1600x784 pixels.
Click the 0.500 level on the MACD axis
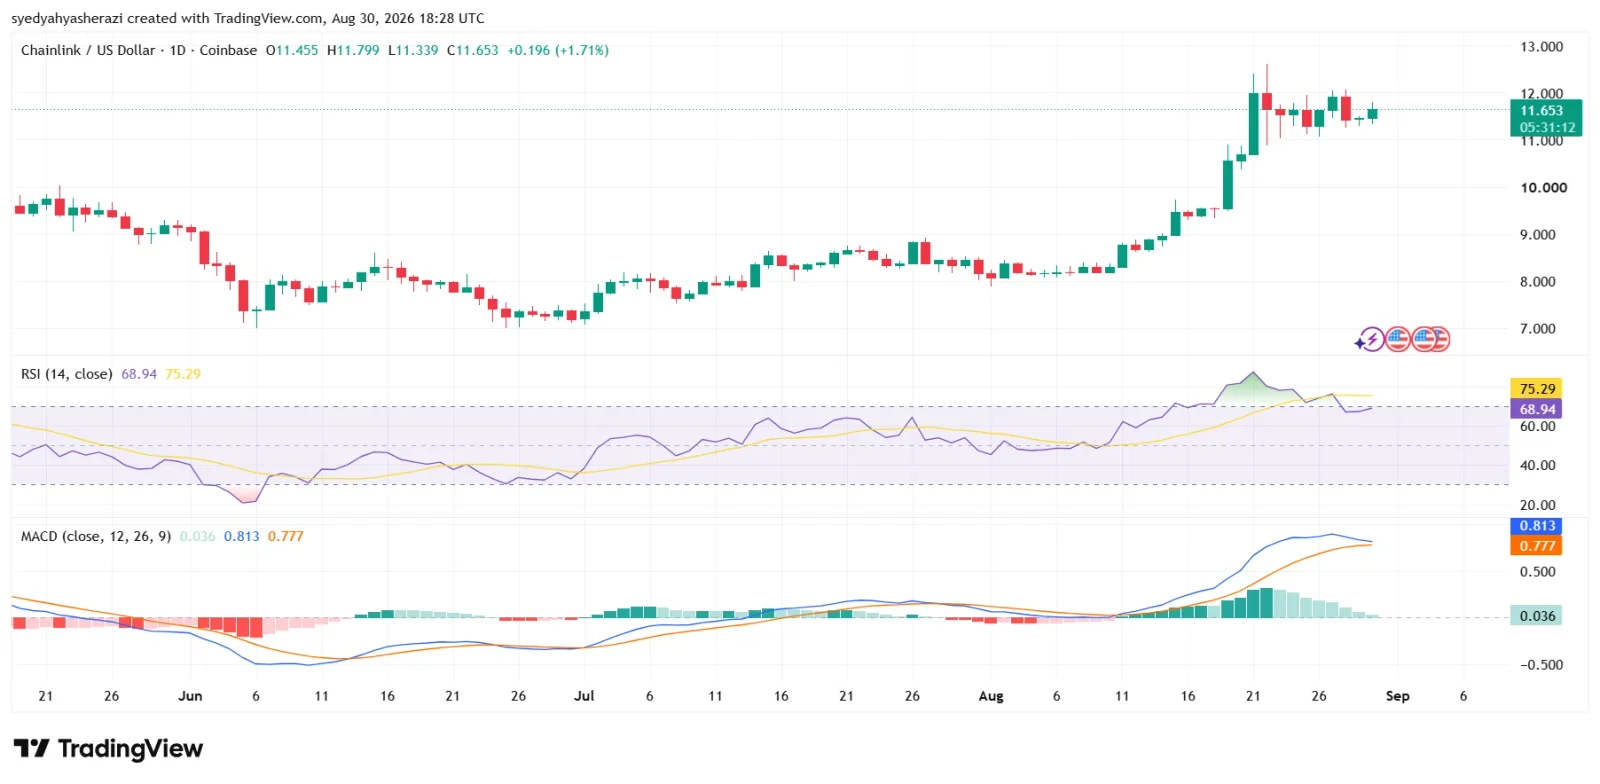pyautogui.click(x=1538, y=572)
